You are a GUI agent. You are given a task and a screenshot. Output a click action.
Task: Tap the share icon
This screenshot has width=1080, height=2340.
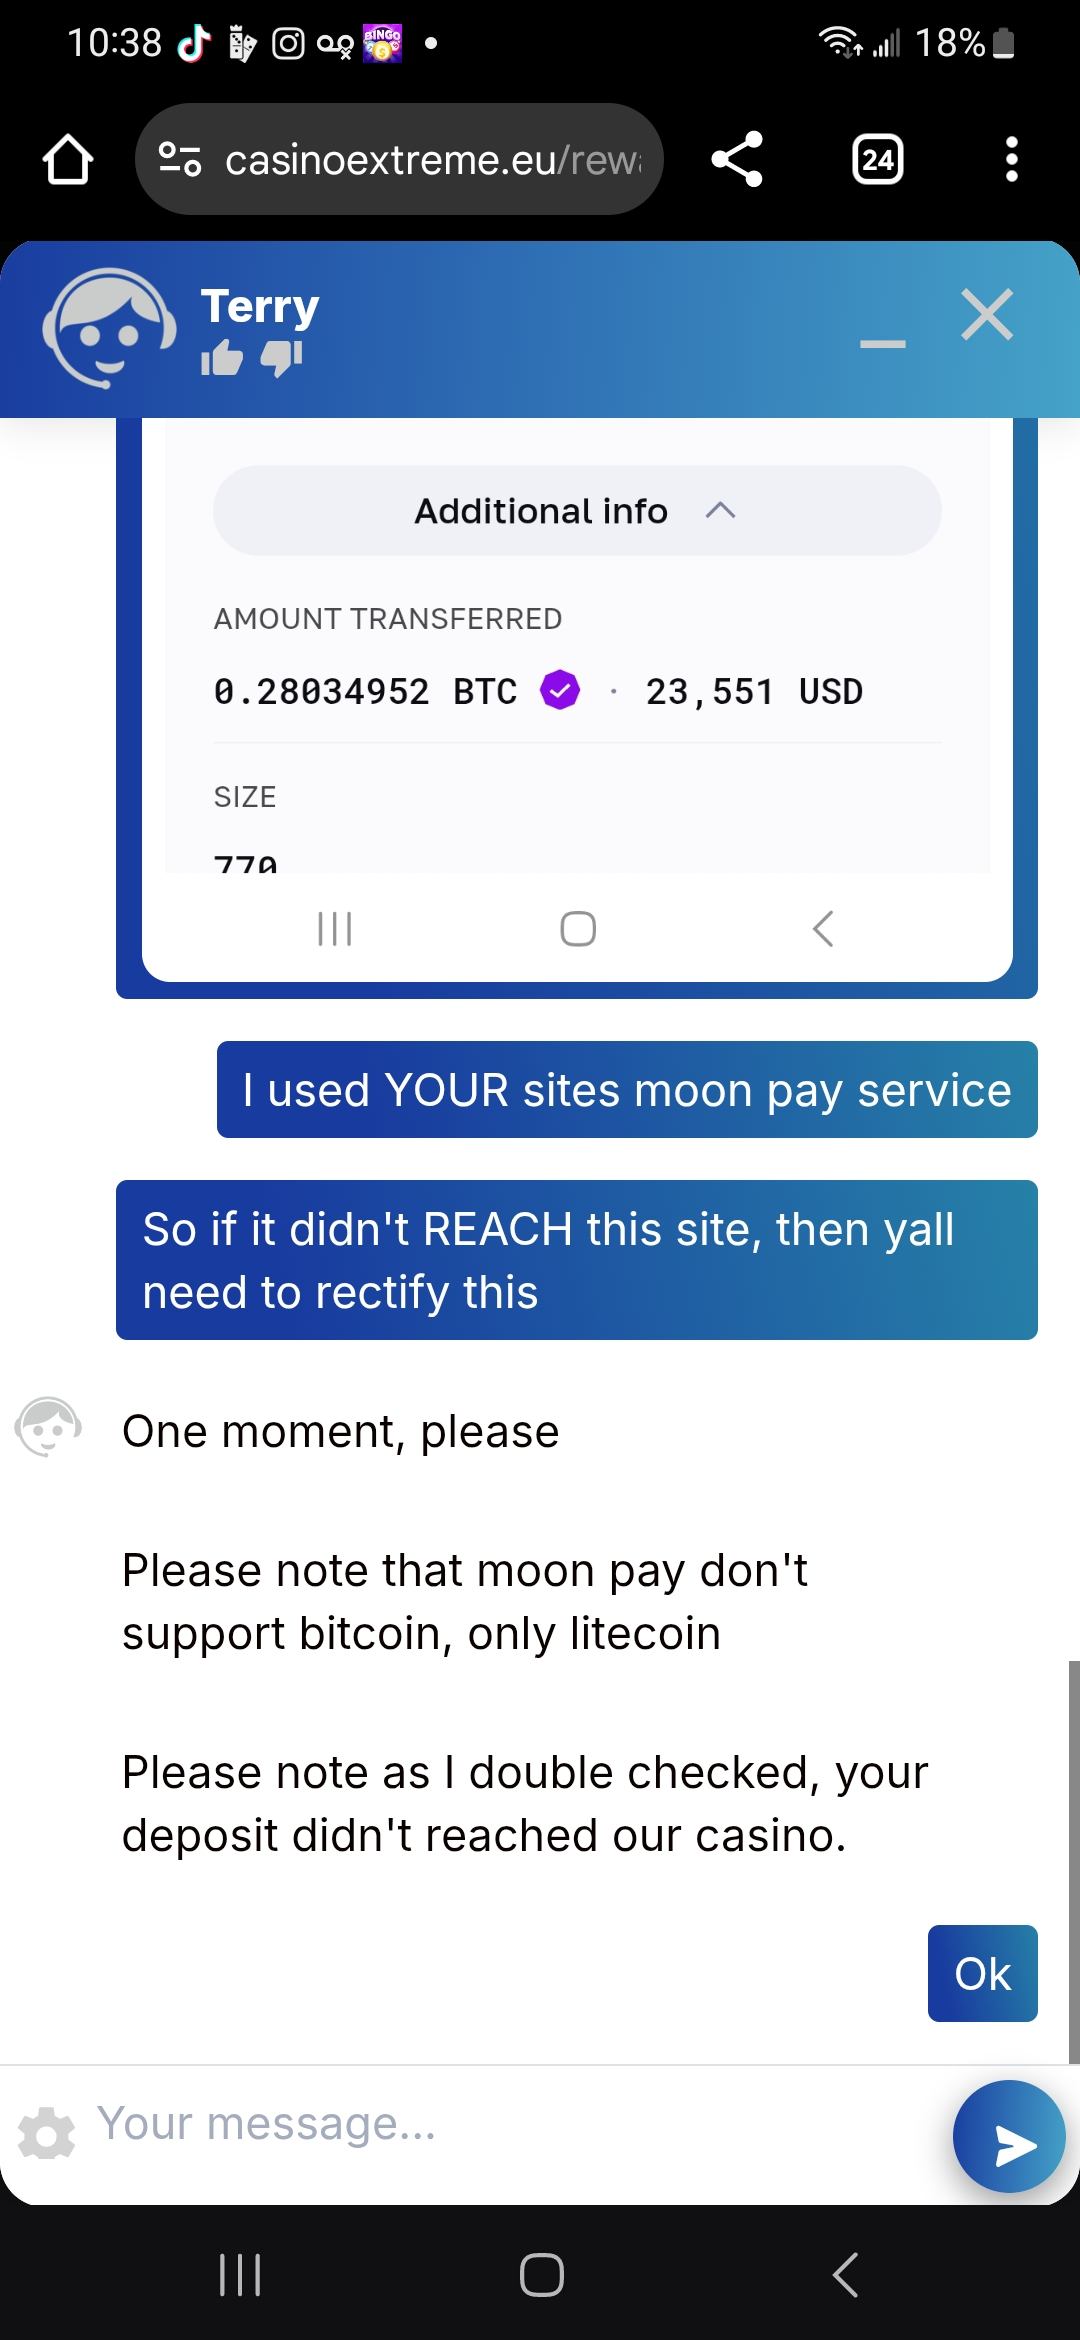[737, 160]
